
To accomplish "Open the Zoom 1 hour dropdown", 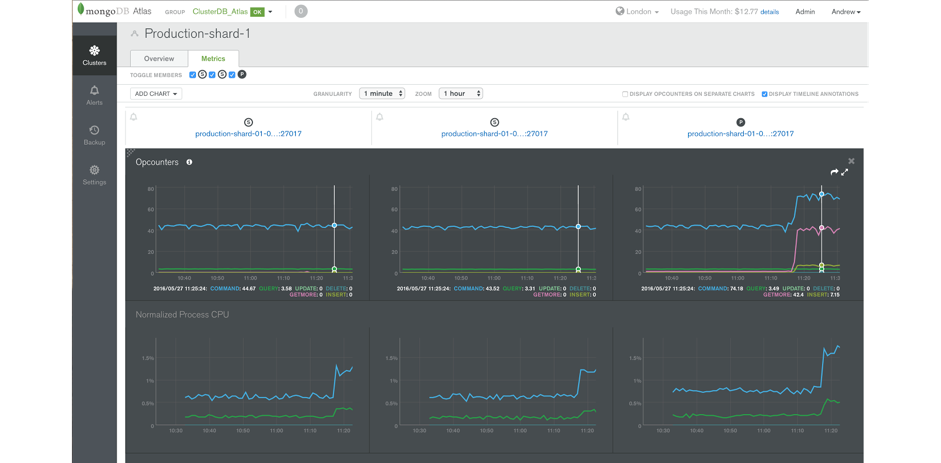I will pyautogui.click(x=460, y=94).
